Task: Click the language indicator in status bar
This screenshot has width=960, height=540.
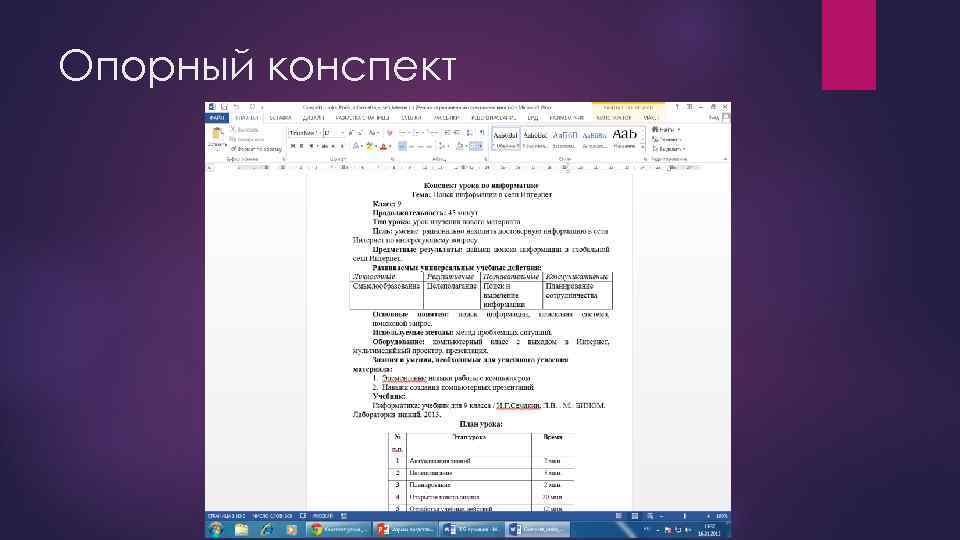Action: click(323, 516)
